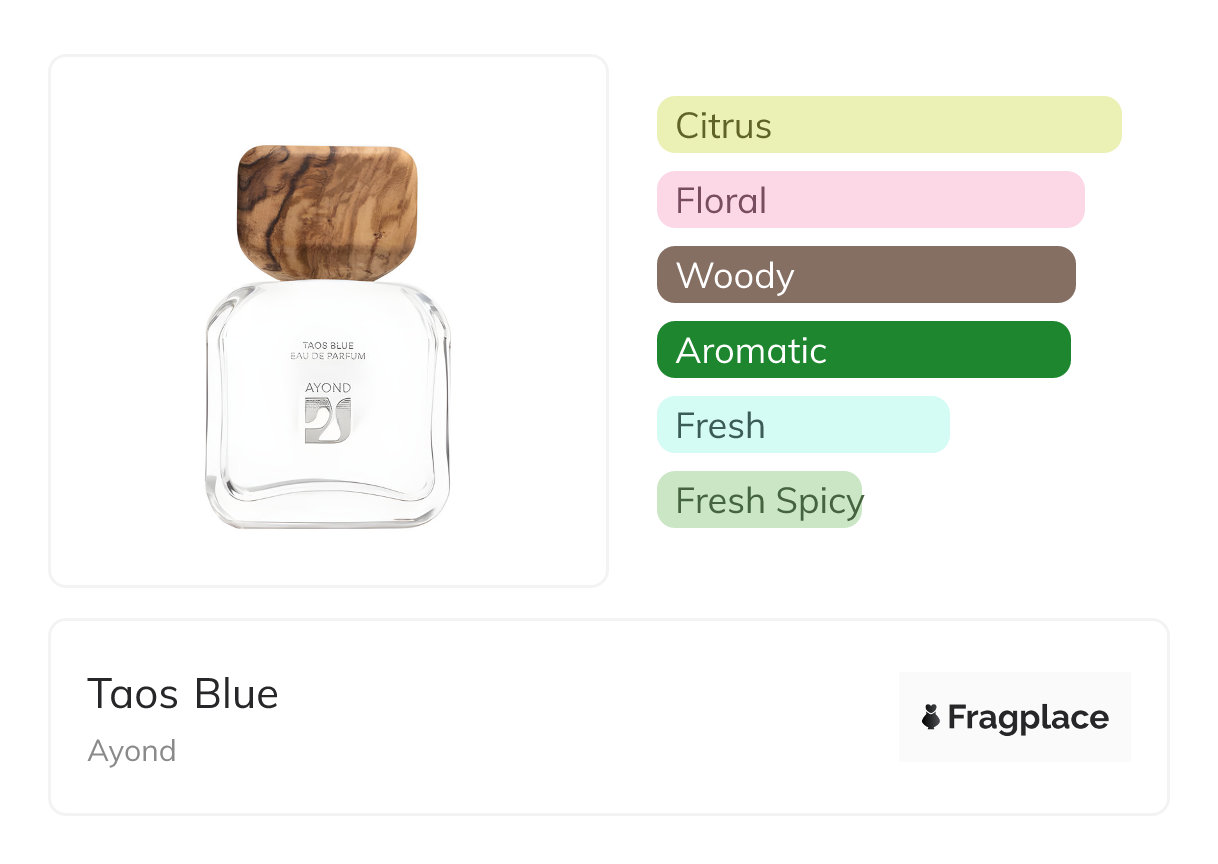
Task: Click the grey box behind the Fragplace logo
Action: pos(1014,685)
